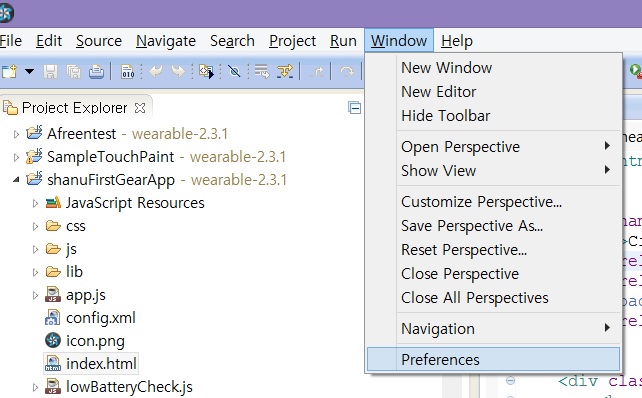Select the icon.png file
This screenshot has height=398, width=642.
[85, 341]
